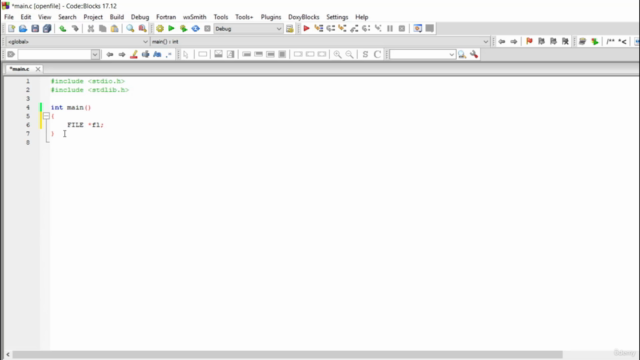Toggle match case (Aa icon)

coord(157,54)
